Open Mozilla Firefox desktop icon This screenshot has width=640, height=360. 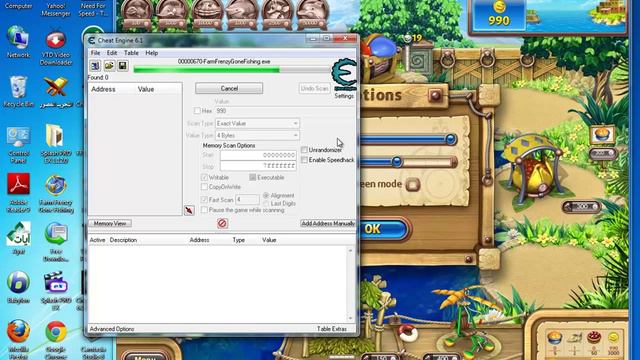pyautogui.click(x=18, y=339)
